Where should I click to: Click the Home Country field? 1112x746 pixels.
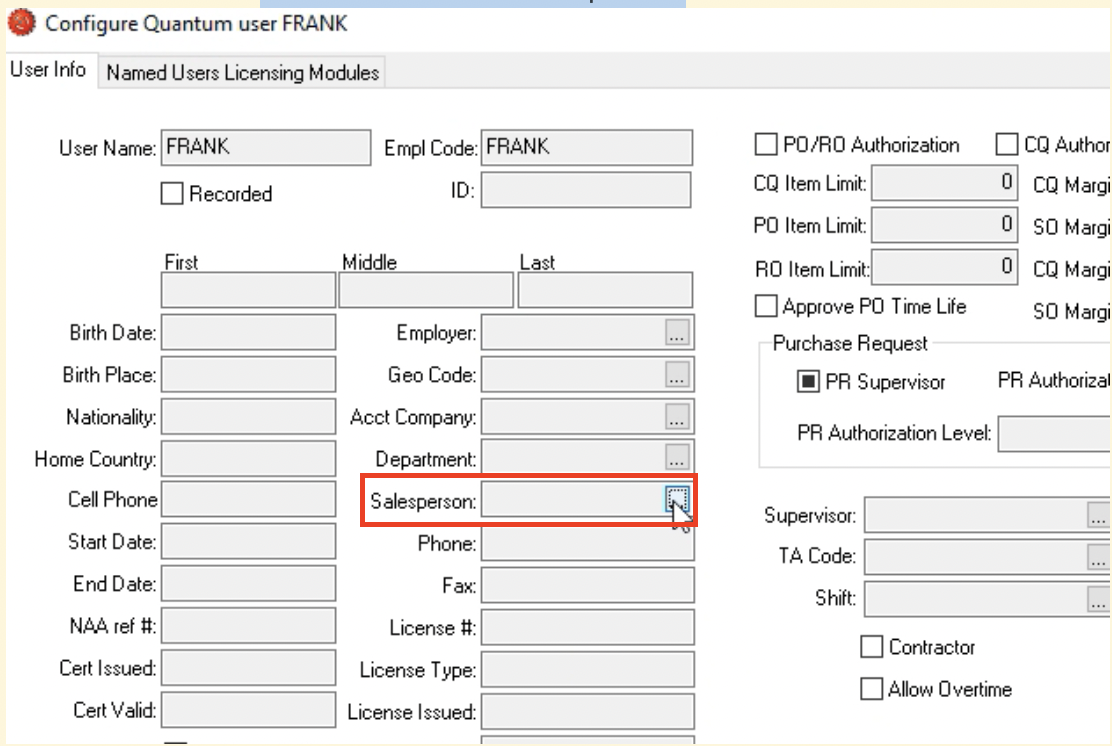[248, 459]
